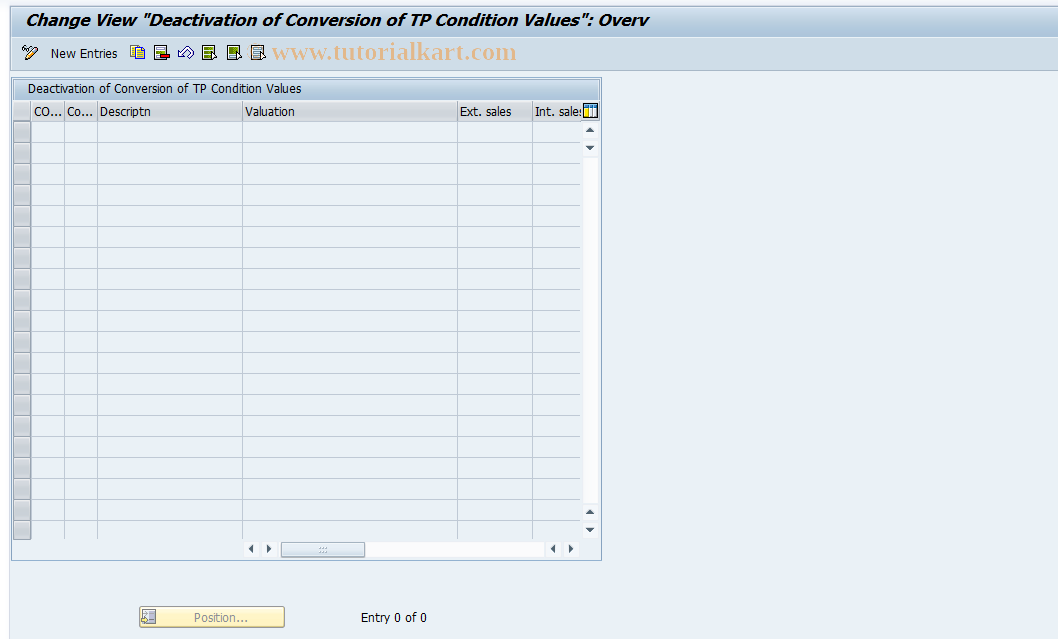This screenshot has width=1058, height=639.
Task: Click the far-right scroll-right arrow
Action: point(571,549)
